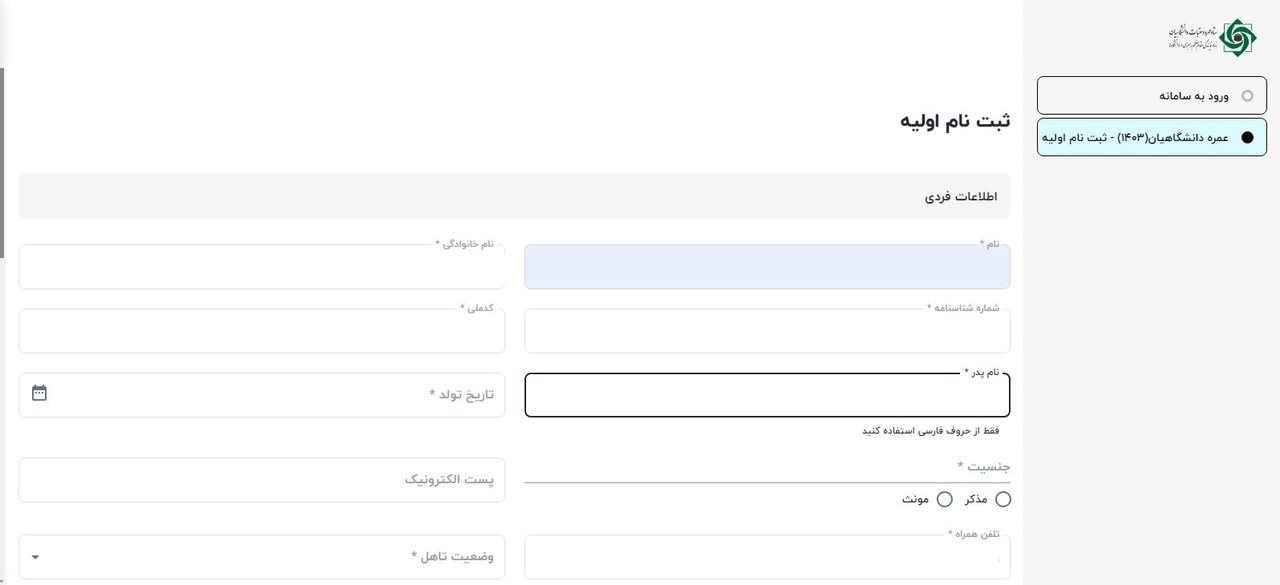Click the email (پست الکترونیک) input field

click(x=262, y=479)
